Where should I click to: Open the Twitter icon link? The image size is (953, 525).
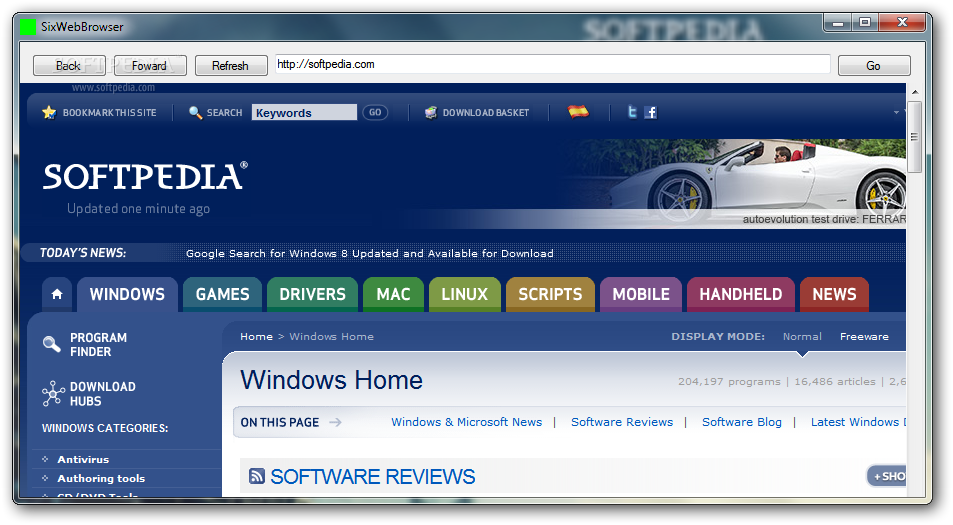click(x=632, y=112)
